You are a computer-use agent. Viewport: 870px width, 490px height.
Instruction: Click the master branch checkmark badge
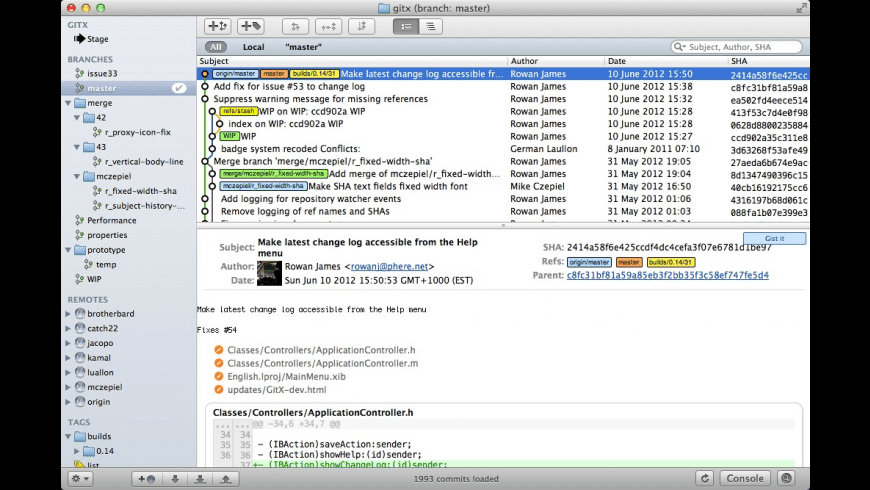tap(179, 88)
